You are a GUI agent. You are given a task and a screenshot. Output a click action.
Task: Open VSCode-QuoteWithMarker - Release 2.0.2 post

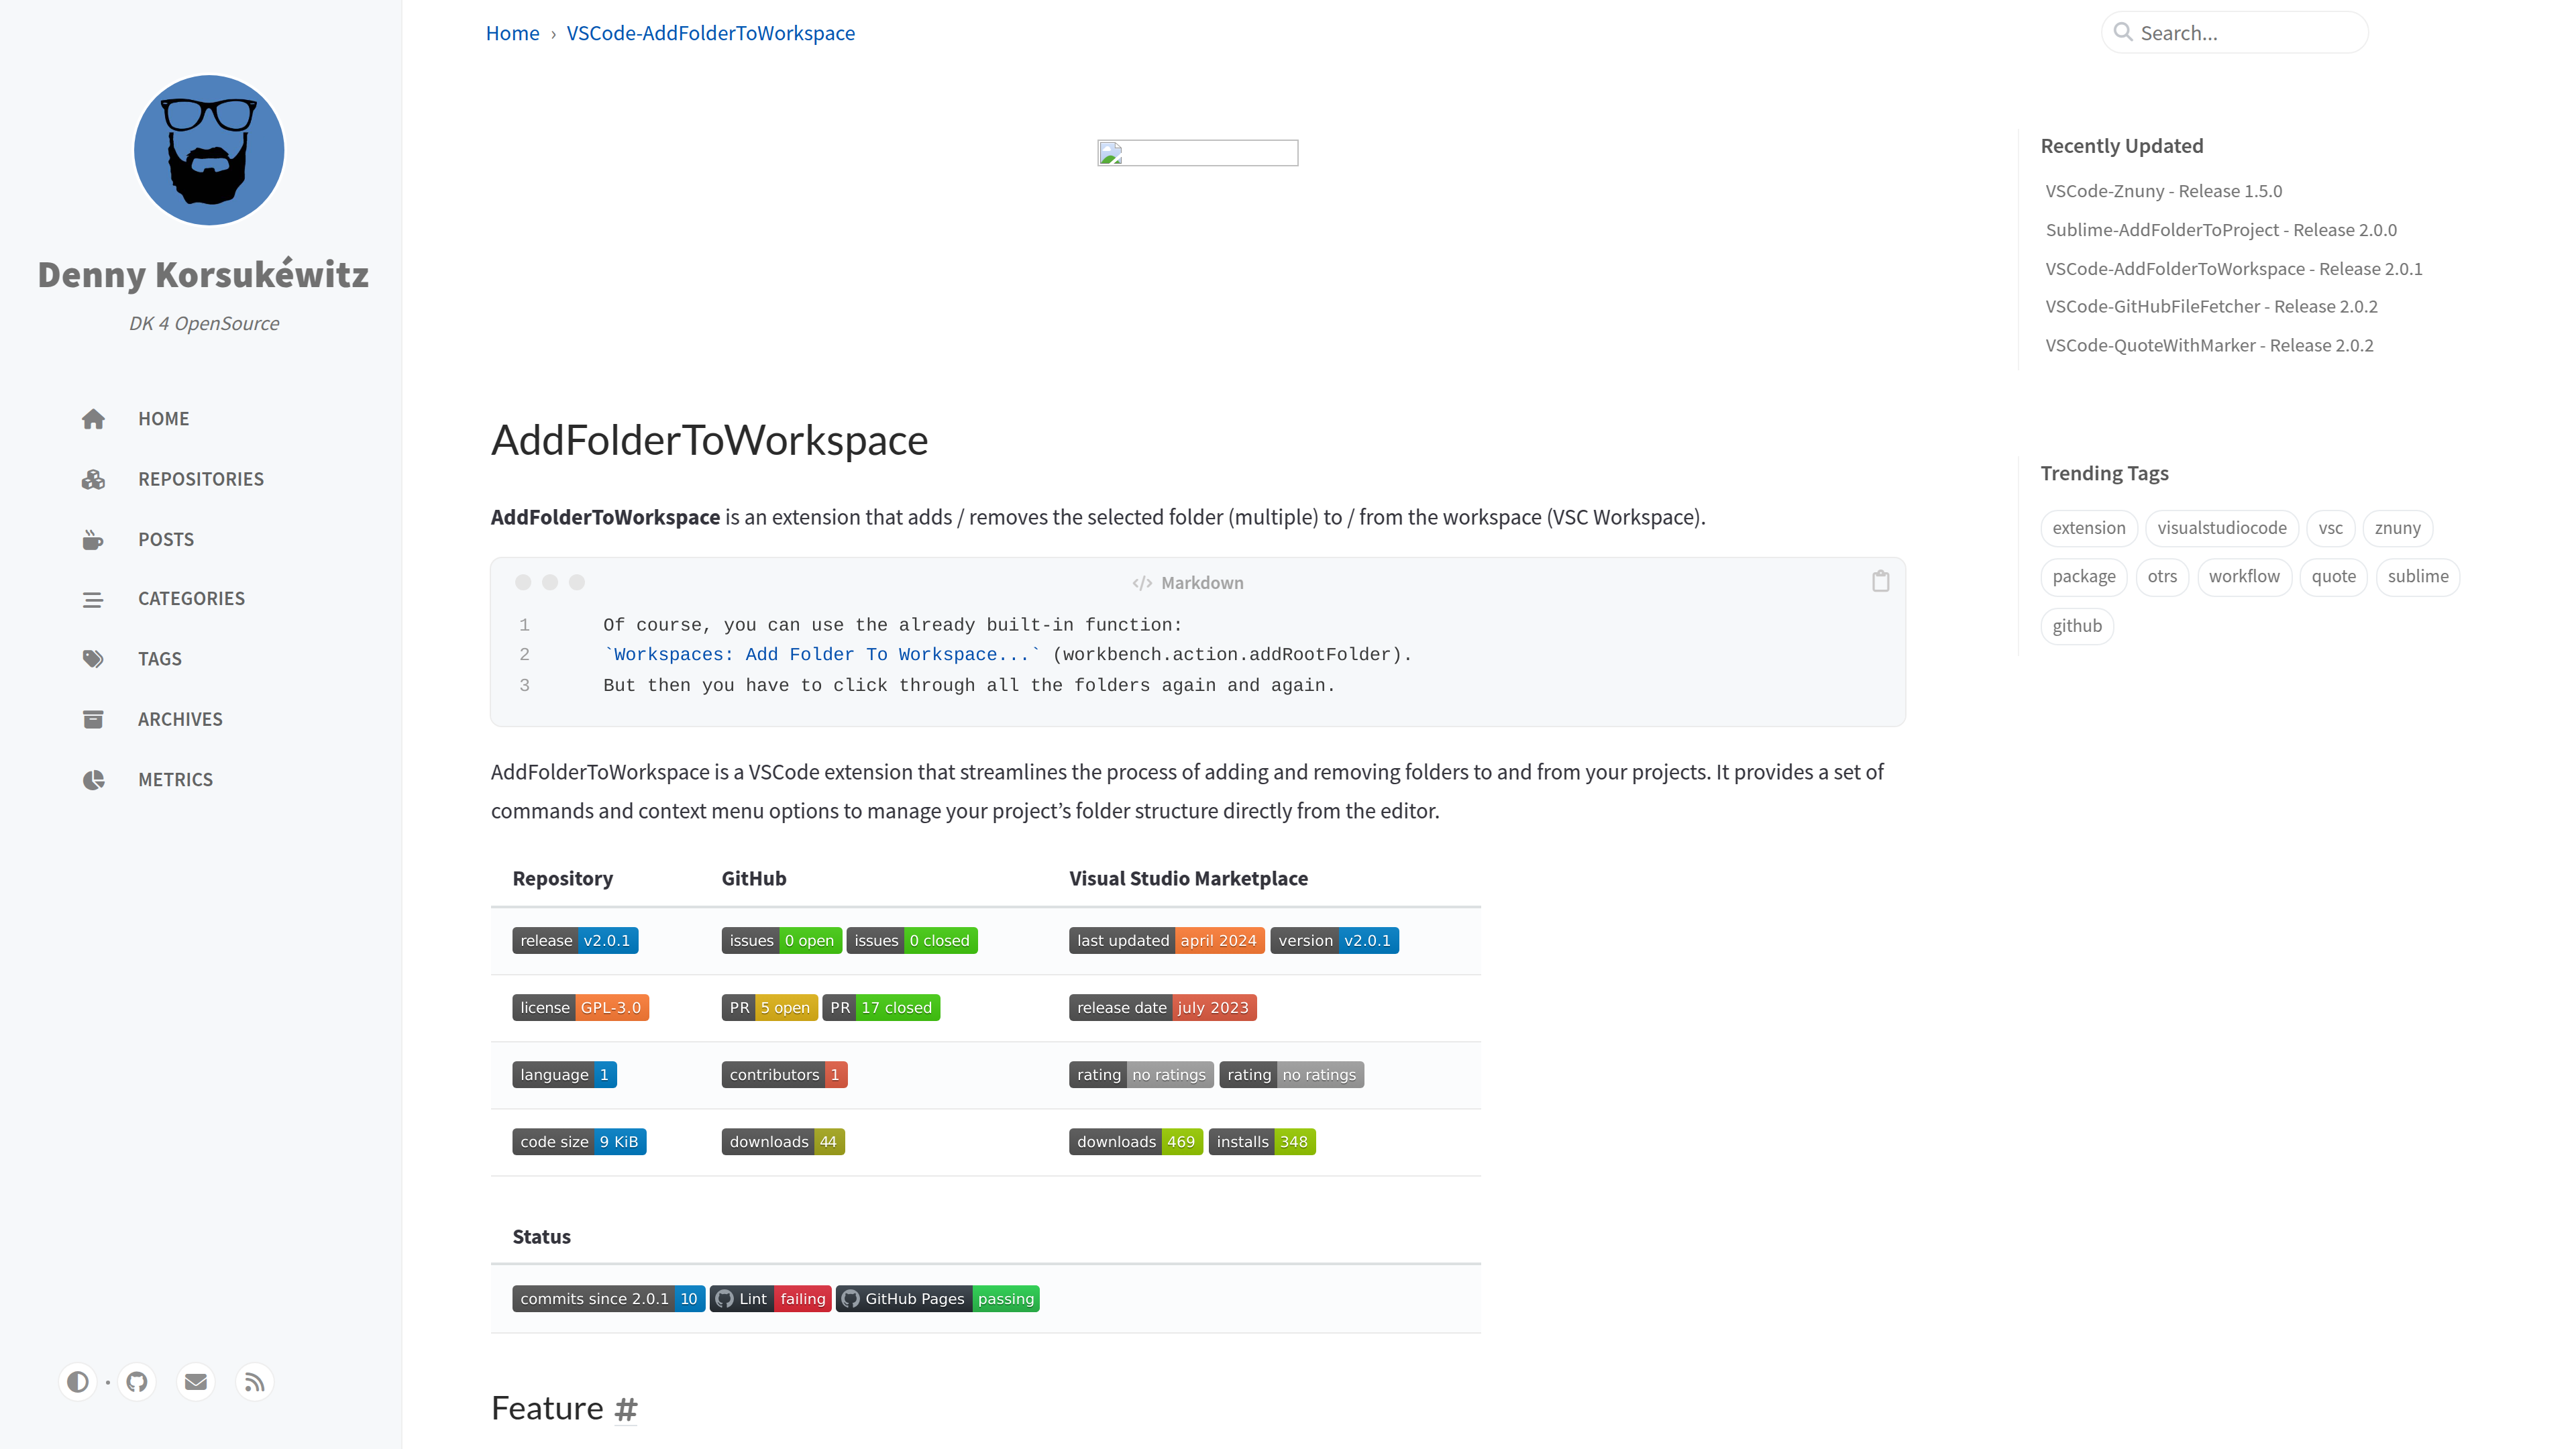click(2209, 346)
